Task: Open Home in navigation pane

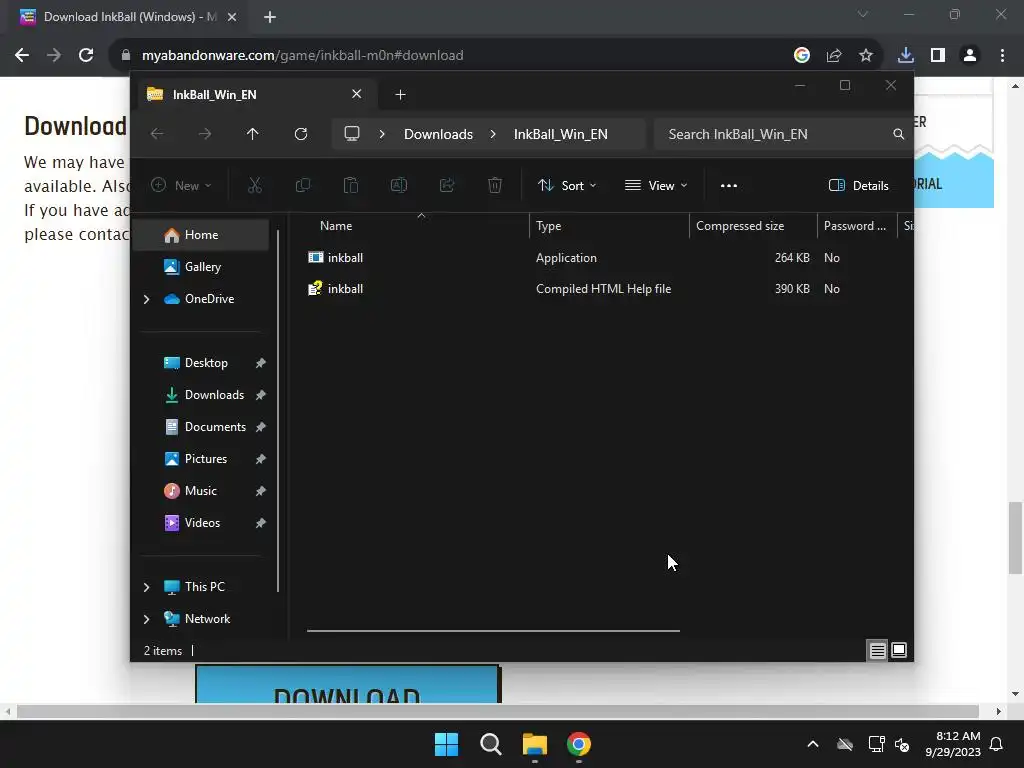Action: pyautogui.click(x=201, y=235)
